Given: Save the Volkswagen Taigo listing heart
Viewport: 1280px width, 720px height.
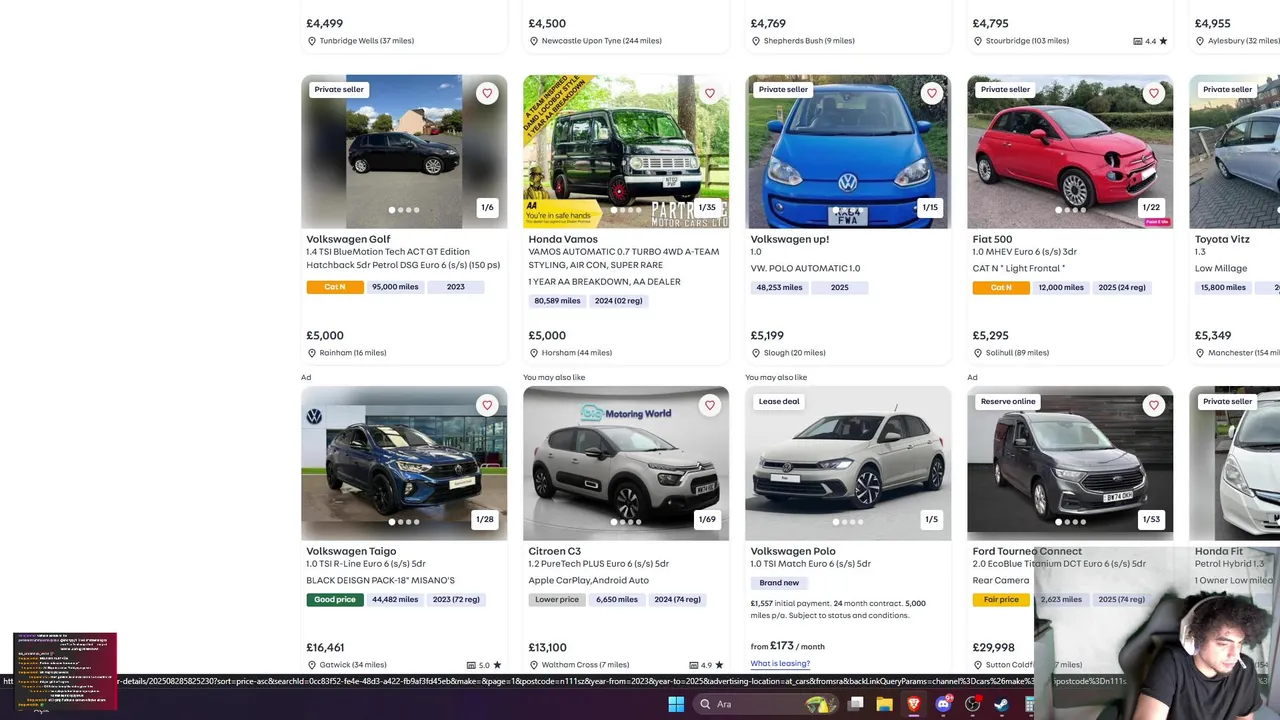Looking at the screenshot, I should 487,405.
